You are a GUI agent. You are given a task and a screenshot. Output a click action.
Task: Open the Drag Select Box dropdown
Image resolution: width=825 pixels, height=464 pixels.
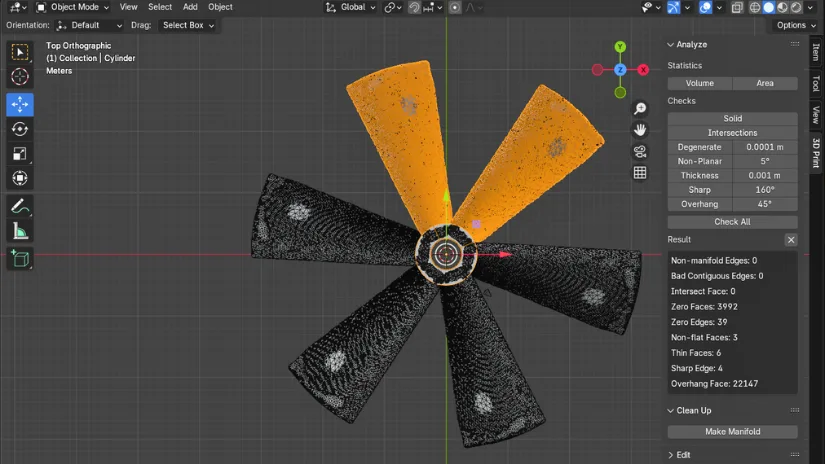[188, 25]
